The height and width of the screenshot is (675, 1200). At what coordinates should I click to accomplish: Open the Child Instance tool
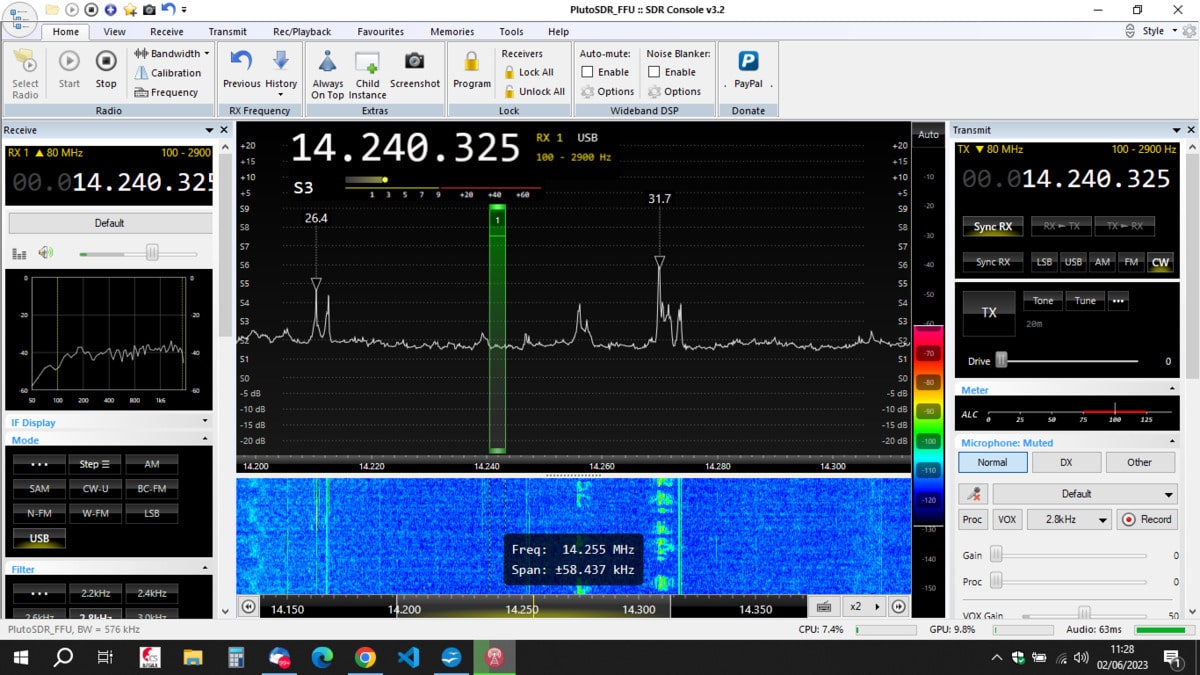[367, 70]
